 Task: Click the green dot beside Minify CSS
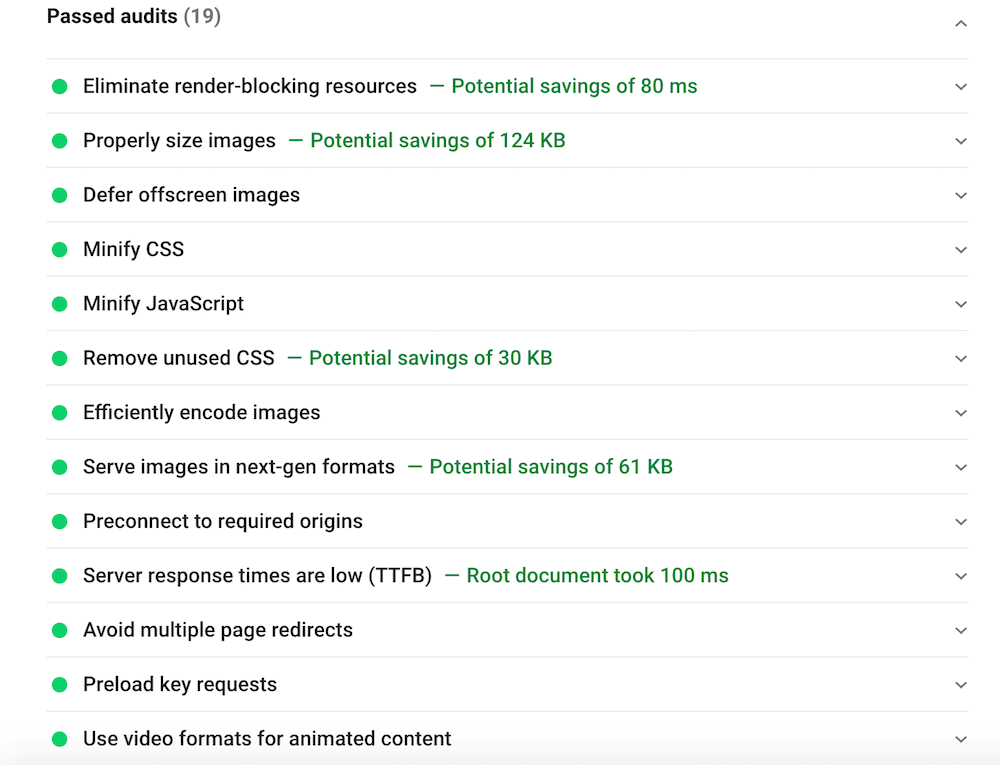click(x=60, y=250)
